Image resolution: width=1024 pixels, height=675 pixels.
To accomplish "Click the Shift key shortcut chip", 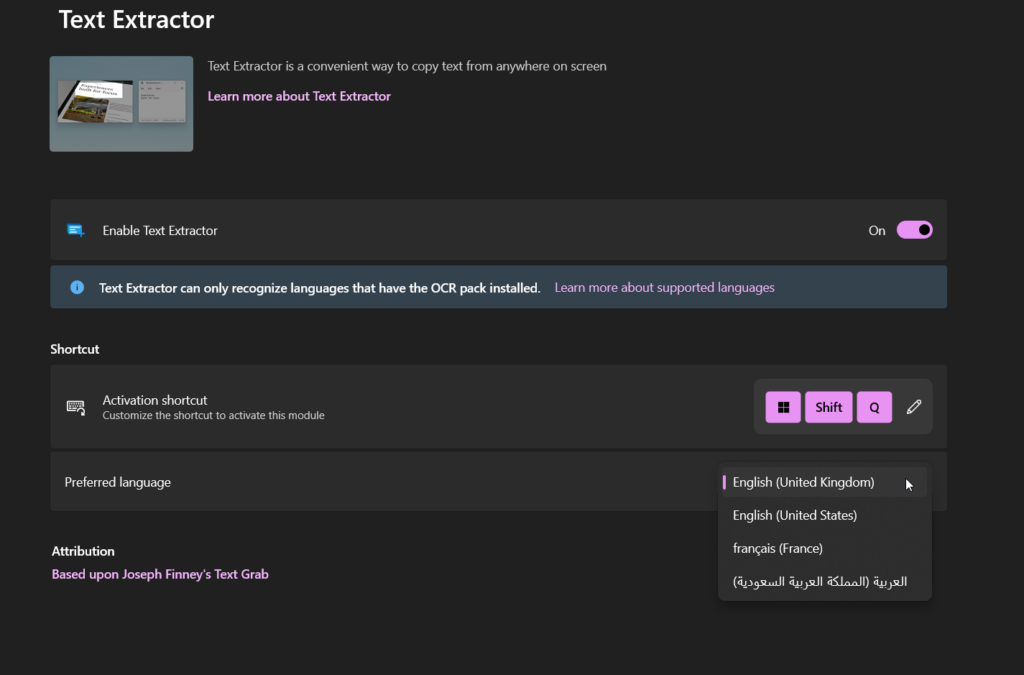I will pos(829,407).
